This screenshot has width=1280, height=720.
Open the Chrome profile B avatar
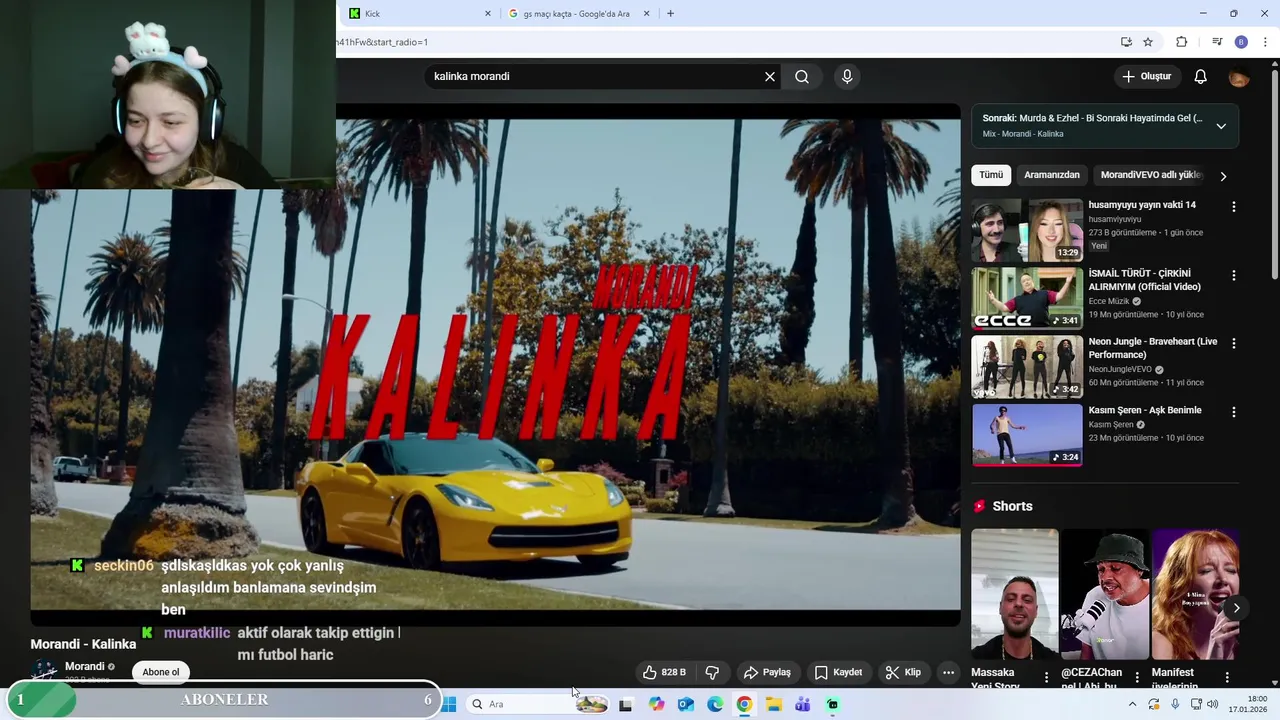[1241, 42]
